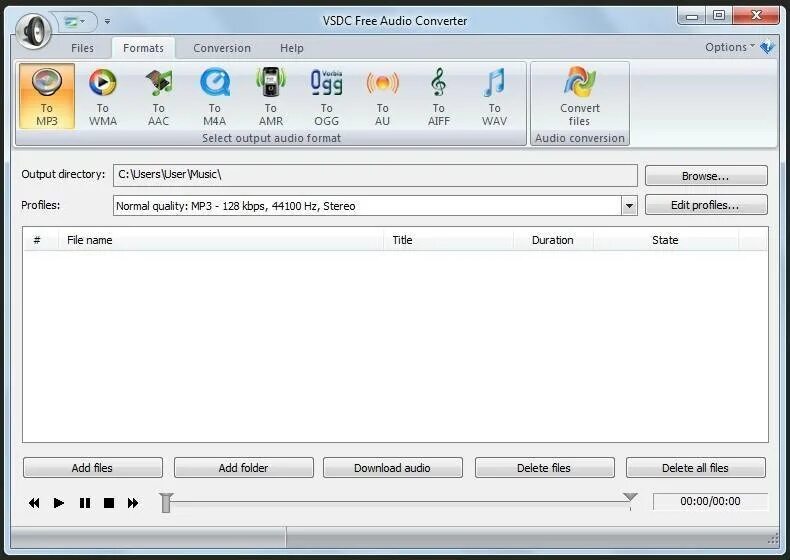
Task: Maximize the VSDC Free Audio Converter window
Action: [719, 16]
